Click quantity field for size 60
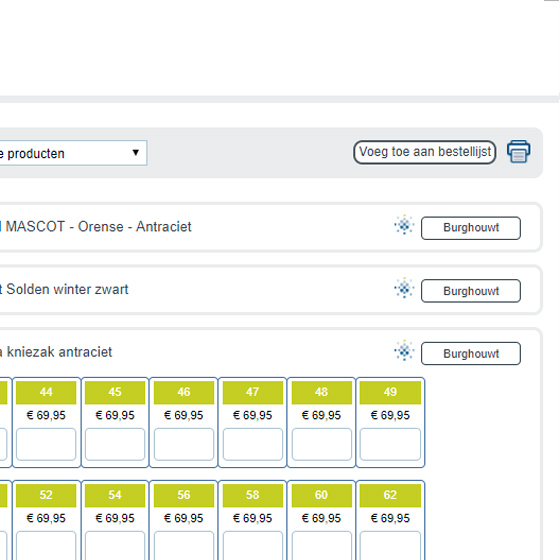The width and height of the screenshot is (560, 560). coord(322,546)
